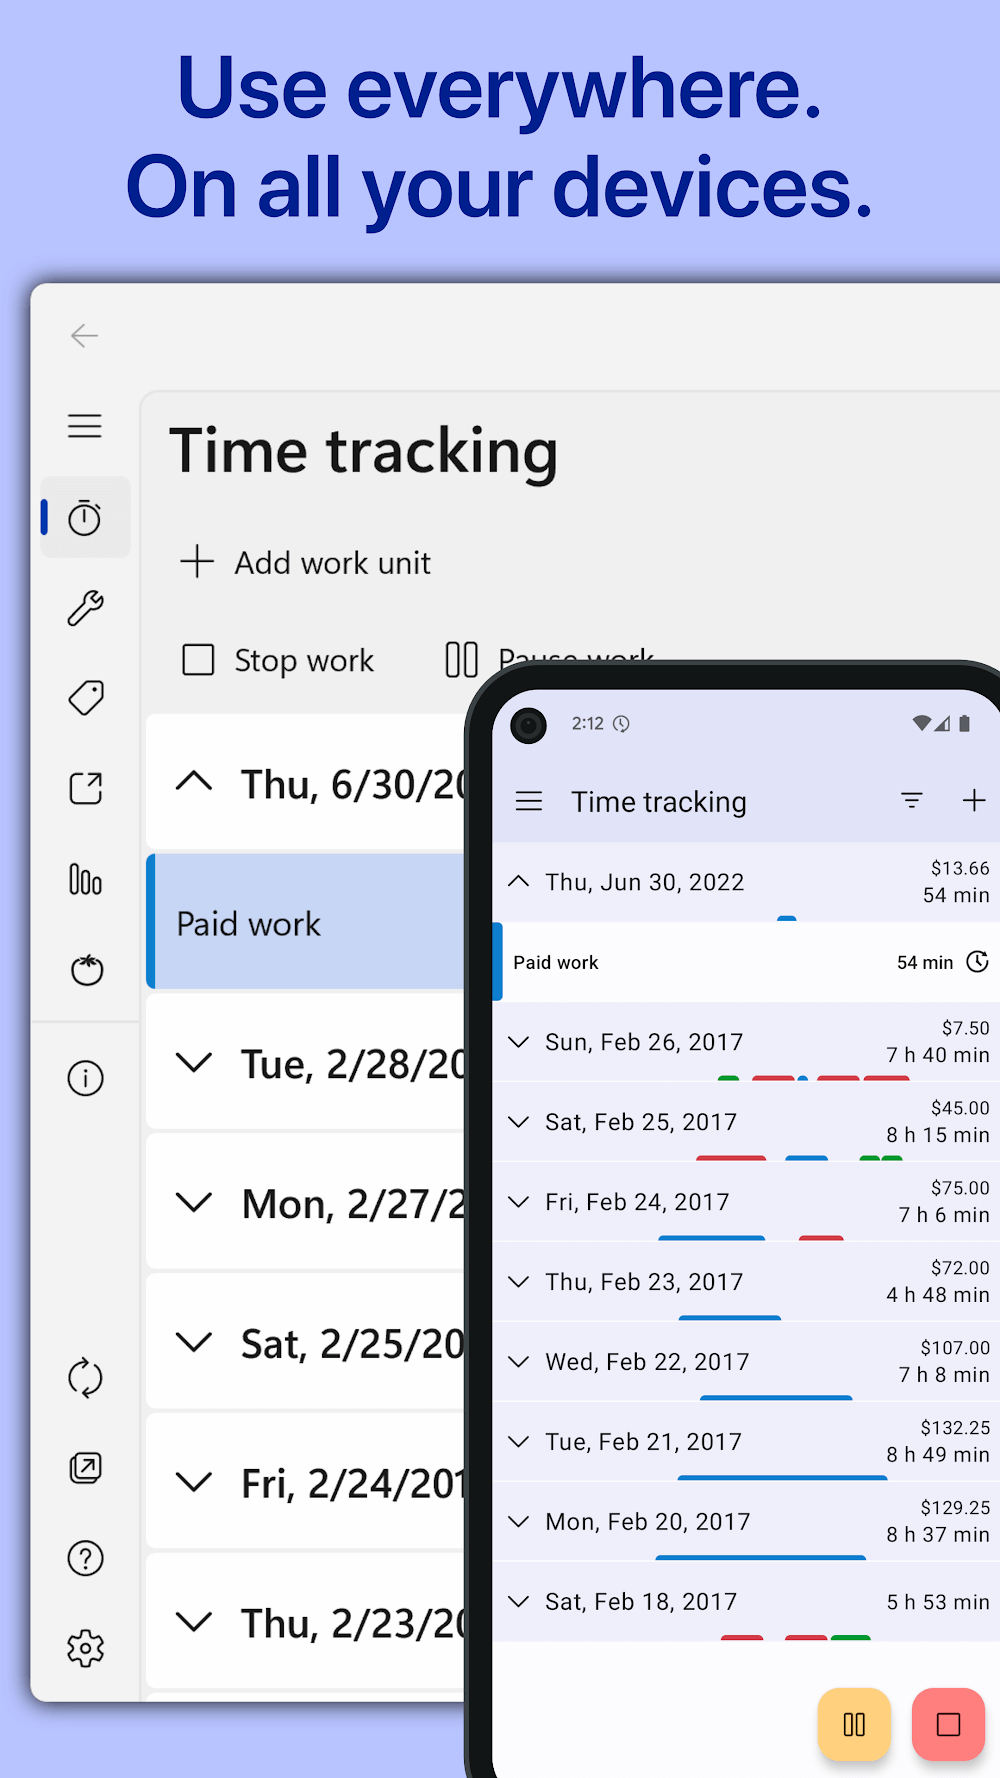Open the wrench tasks icon in sidebar
Viewport: 1000px width, 1778px height.
click(x=85, y=608)
